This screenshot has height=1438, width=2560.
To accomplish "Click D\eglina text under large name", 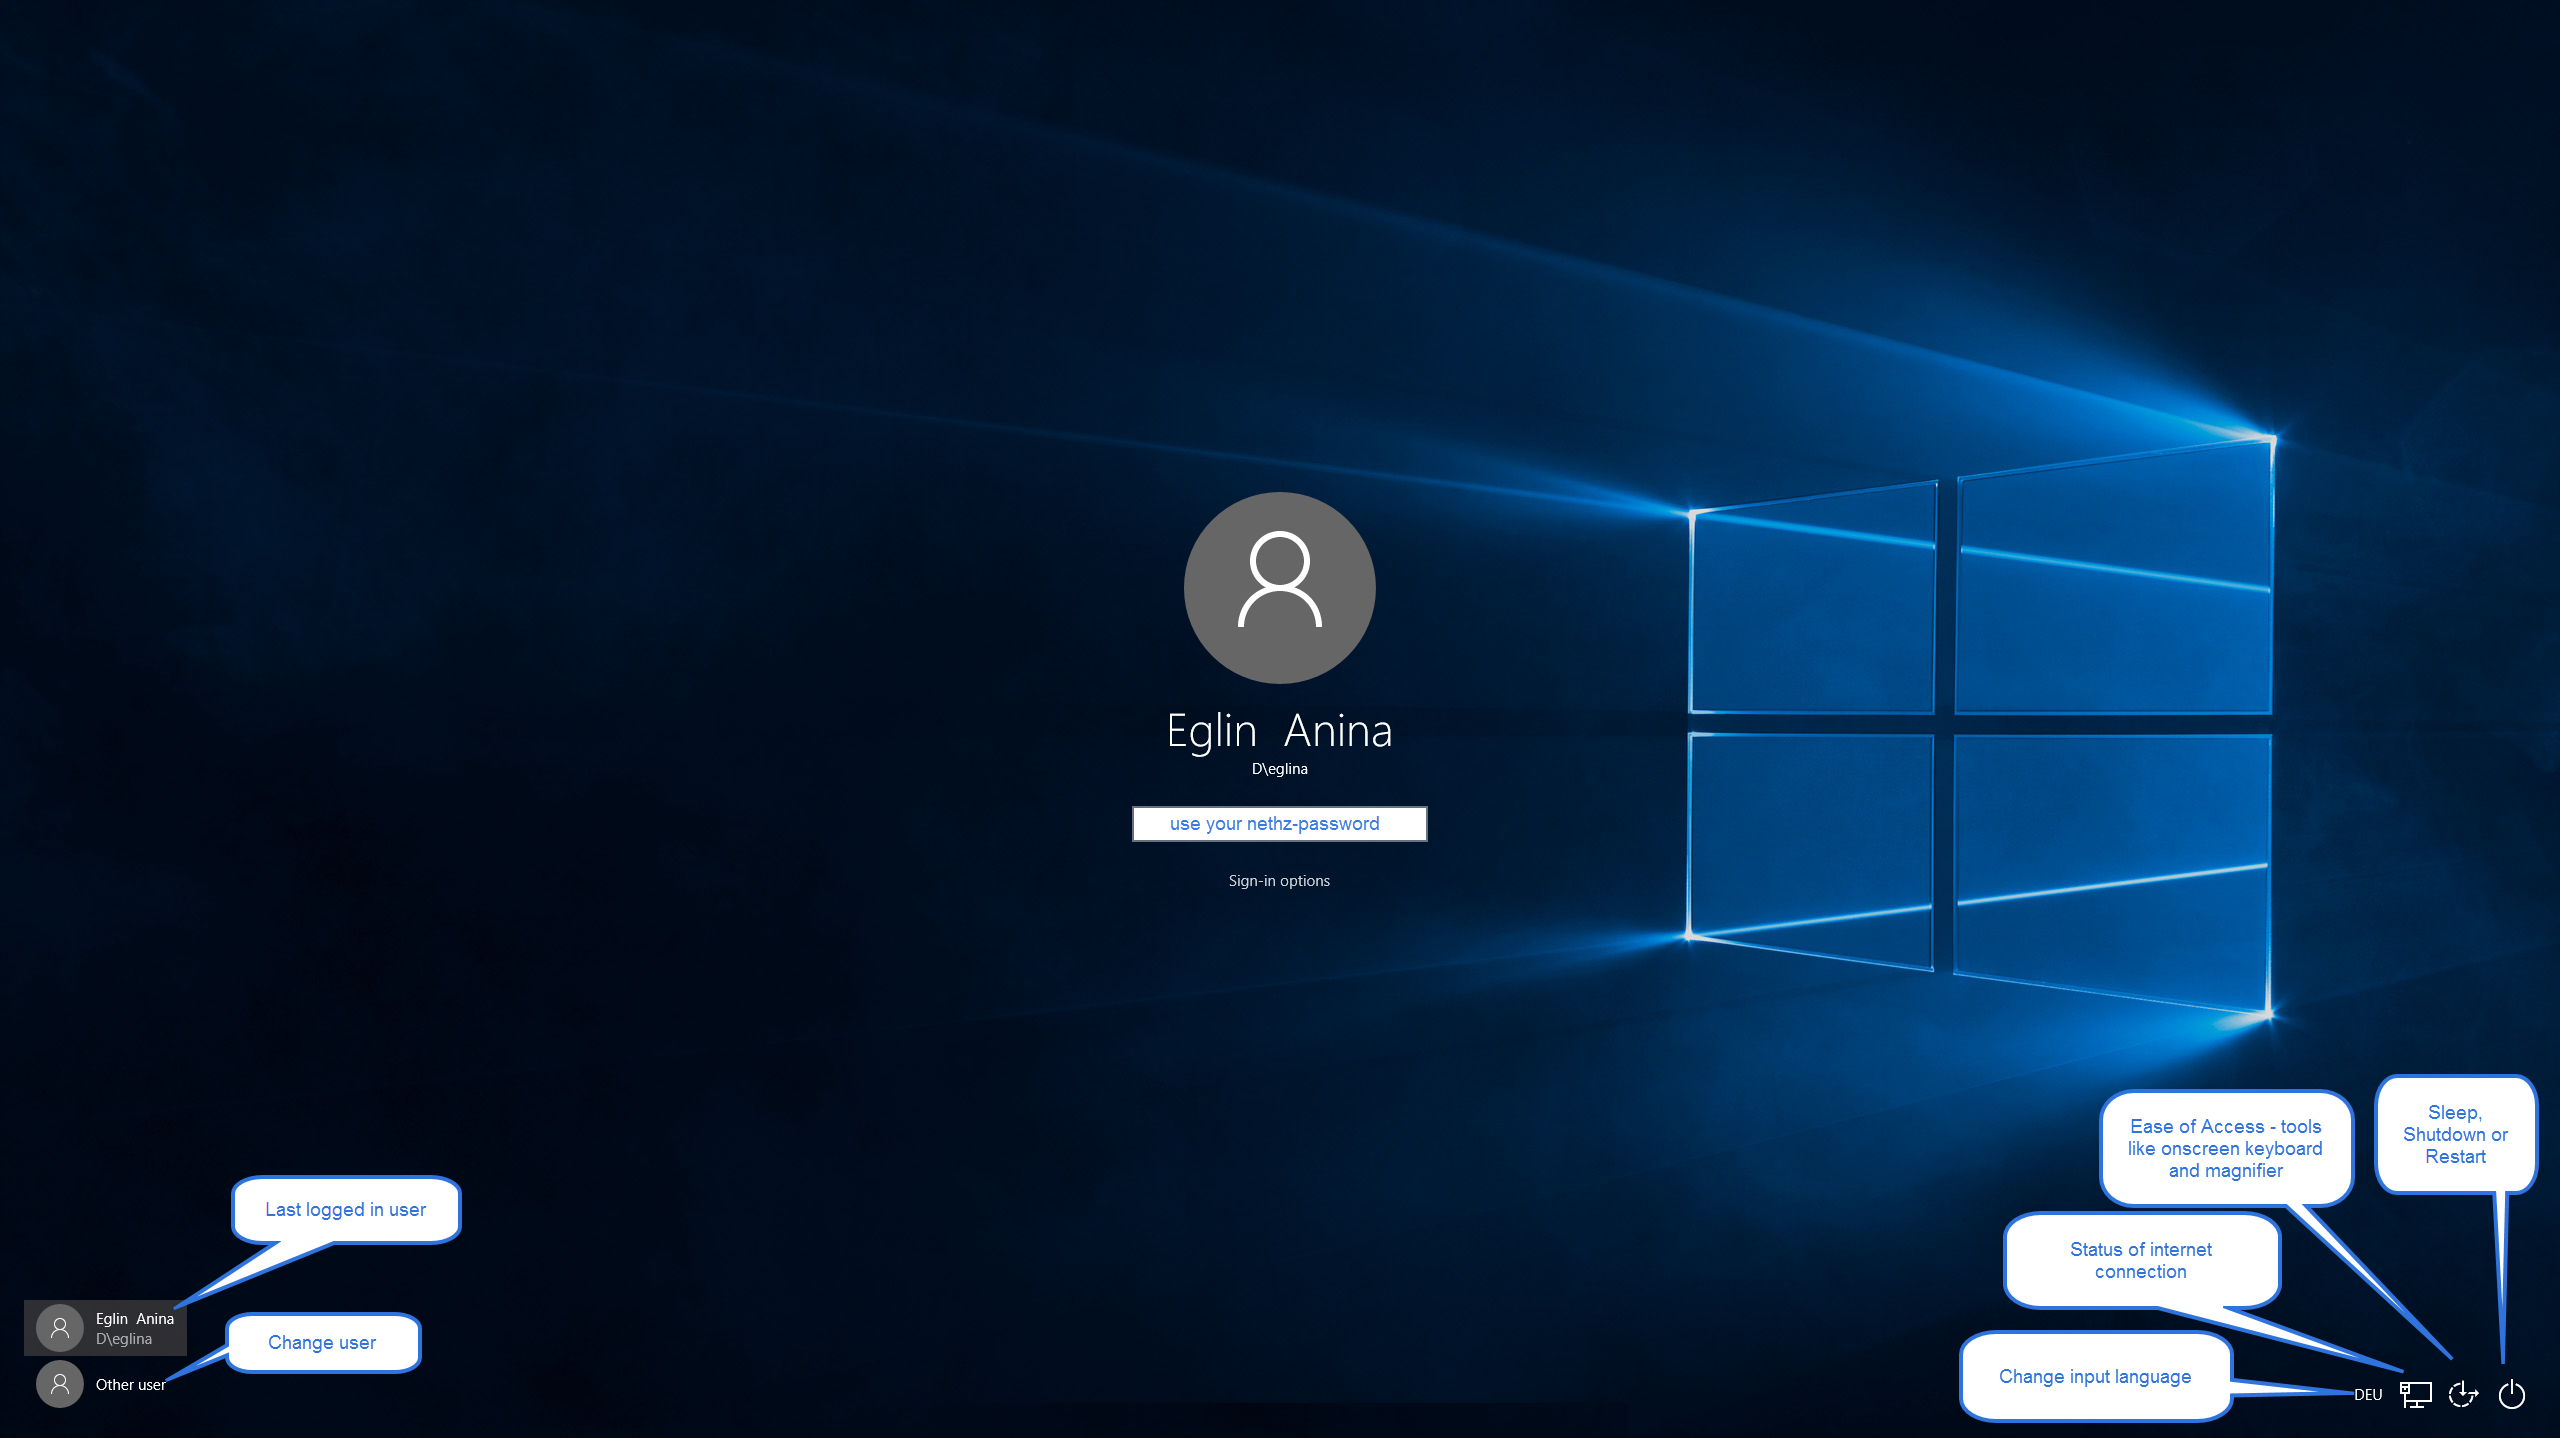I will [x=1279, y=769].
